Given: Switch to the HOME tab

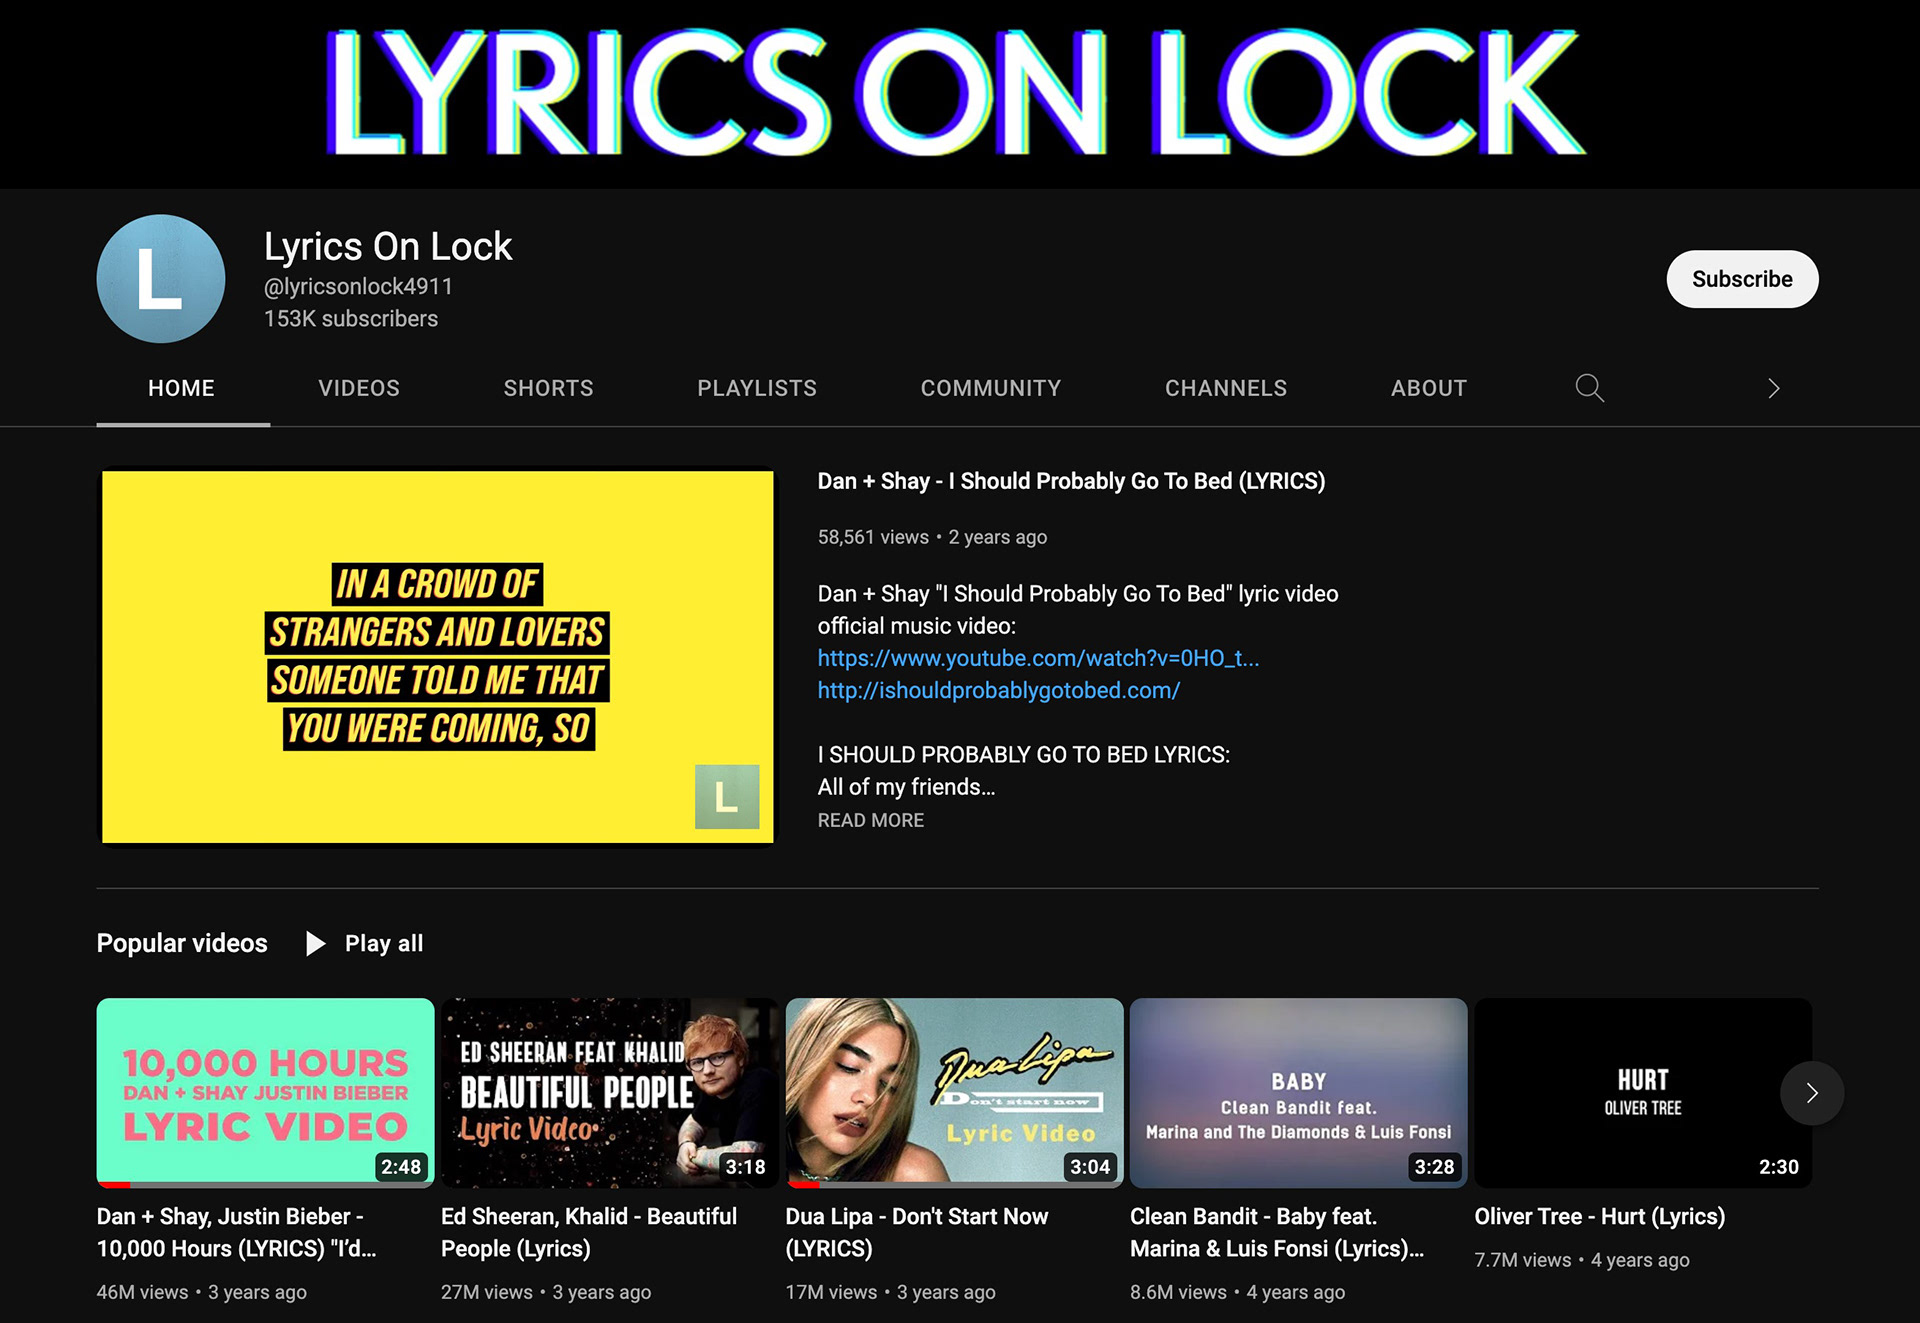Looking at the screenshot, I should pyautogui.click(x=182, y=388).
